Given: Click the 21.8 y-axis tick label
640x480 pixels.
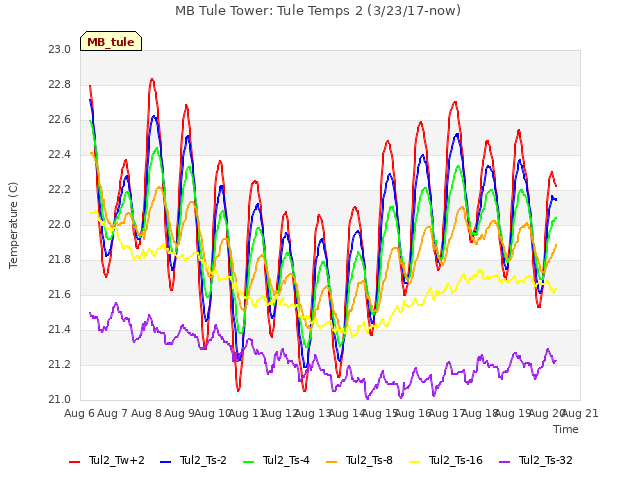Looking at the screenshot, I should [x=60, y=260].
